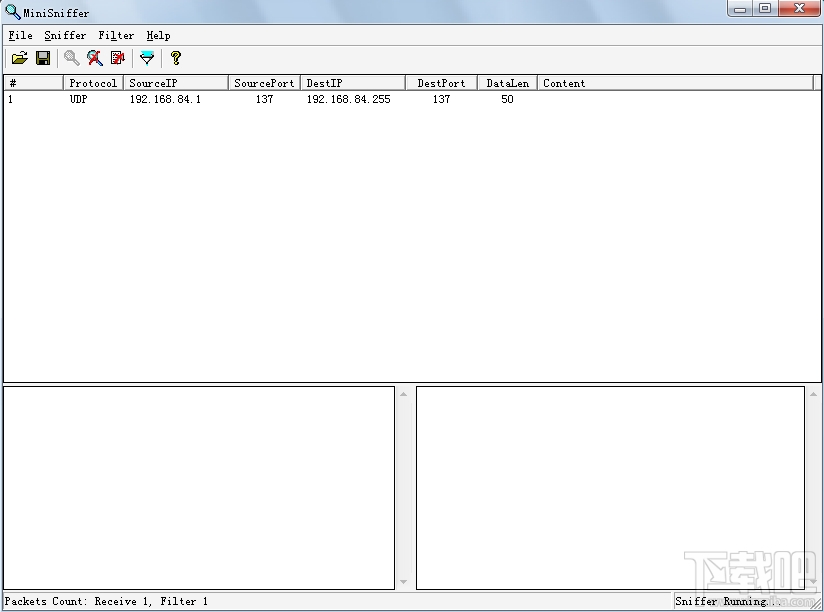Save captured packets with the floppy disk icon
This screenshot has width=824, height=612.
tap(43, 58)
